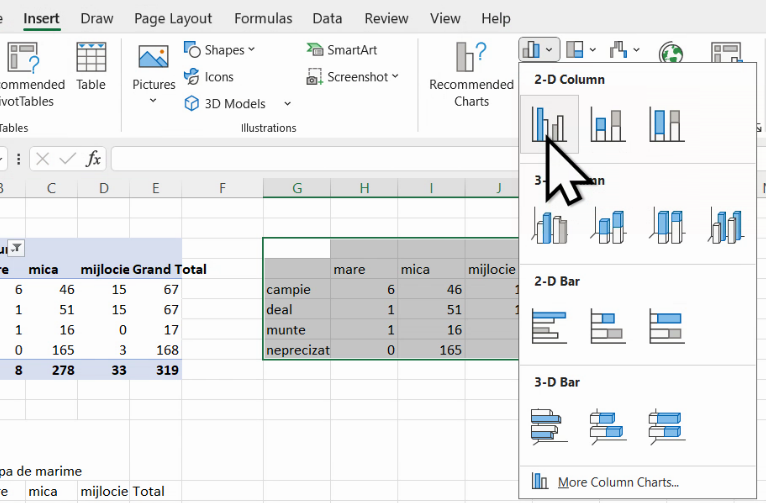Switch to the Formulas tab
The height and width of the screenshot is (503, 766).
pos(263,18)
